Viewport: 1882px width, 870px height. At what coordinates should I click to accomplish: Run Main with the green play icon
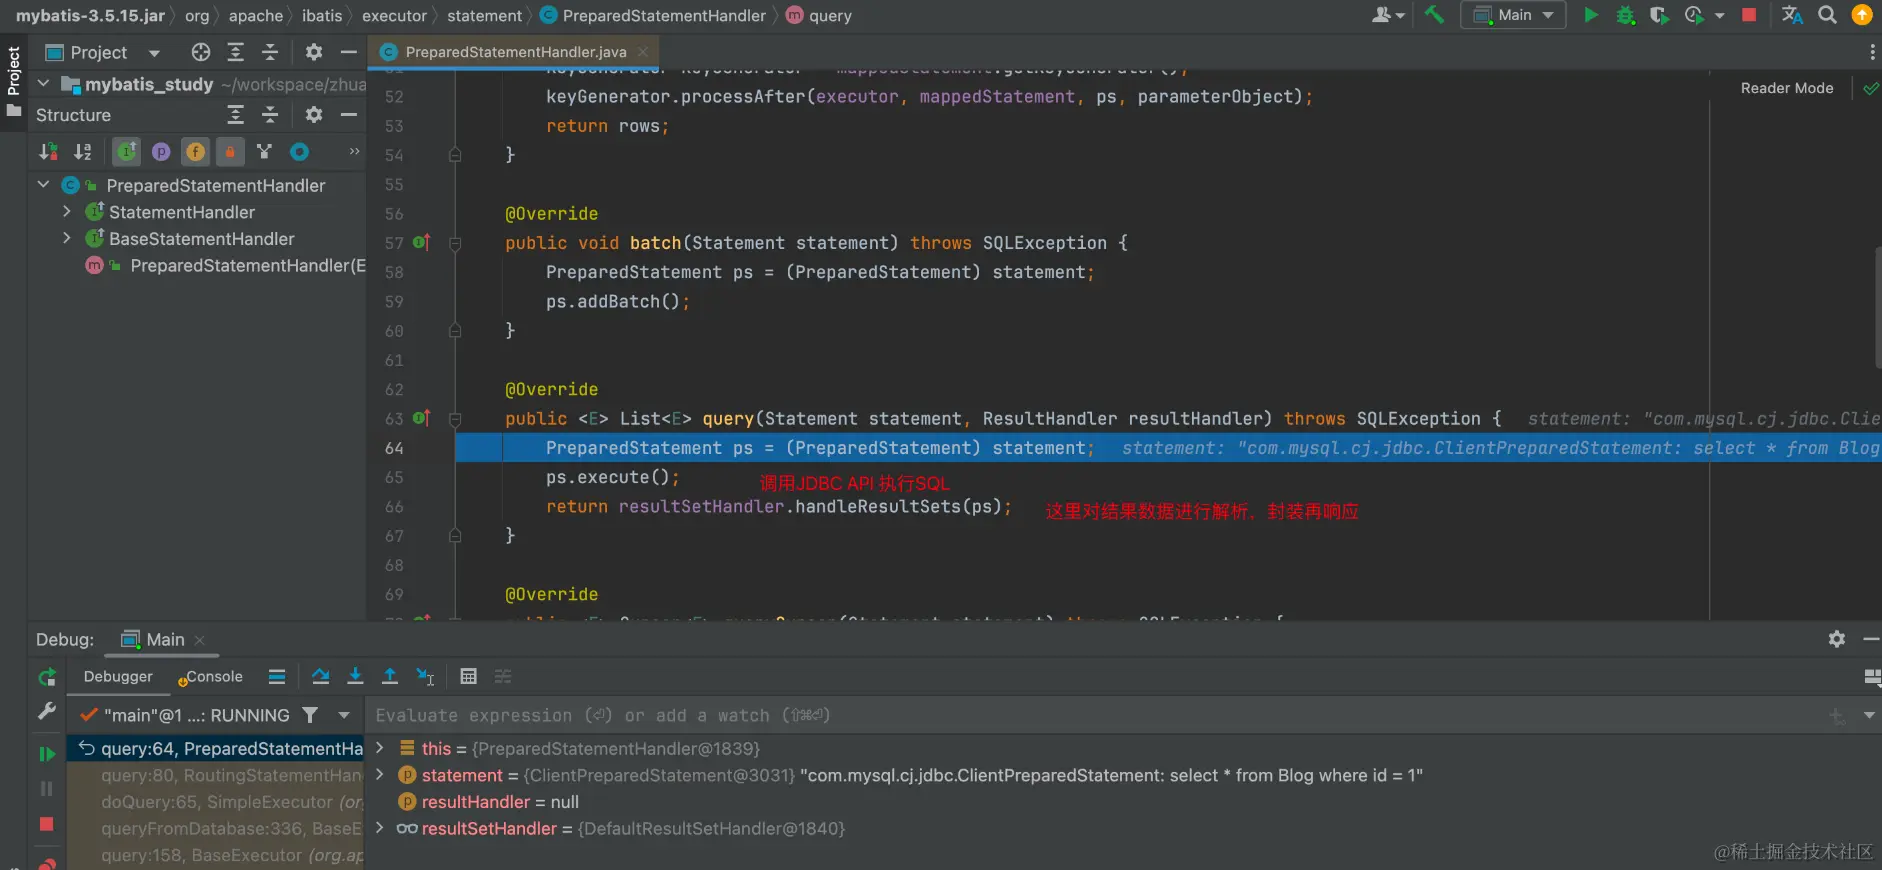pyautogui.click(x=1591, y=15)
